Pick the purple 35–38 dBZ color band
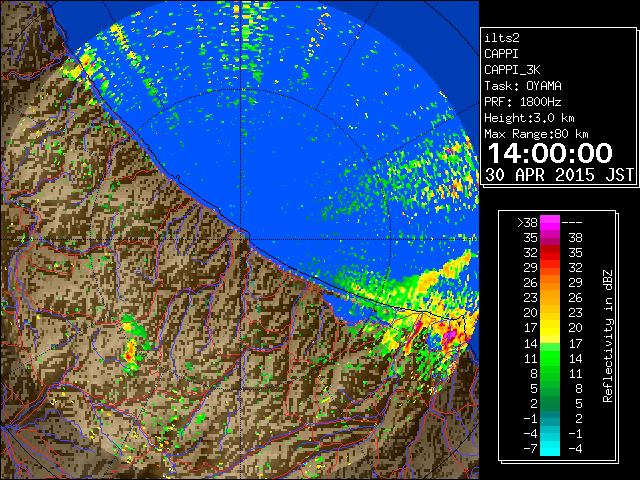Screen dimensions: 640x480 point(550,238)
